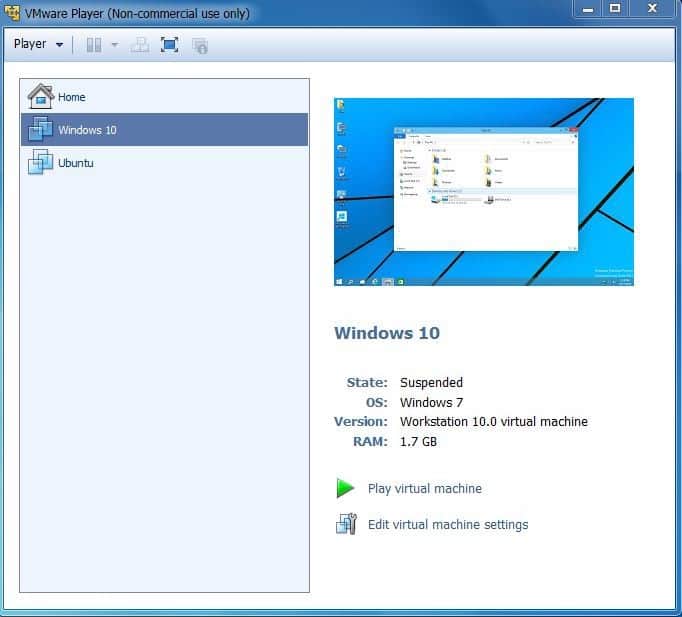Enter full screen mode icon

point(169,45)
